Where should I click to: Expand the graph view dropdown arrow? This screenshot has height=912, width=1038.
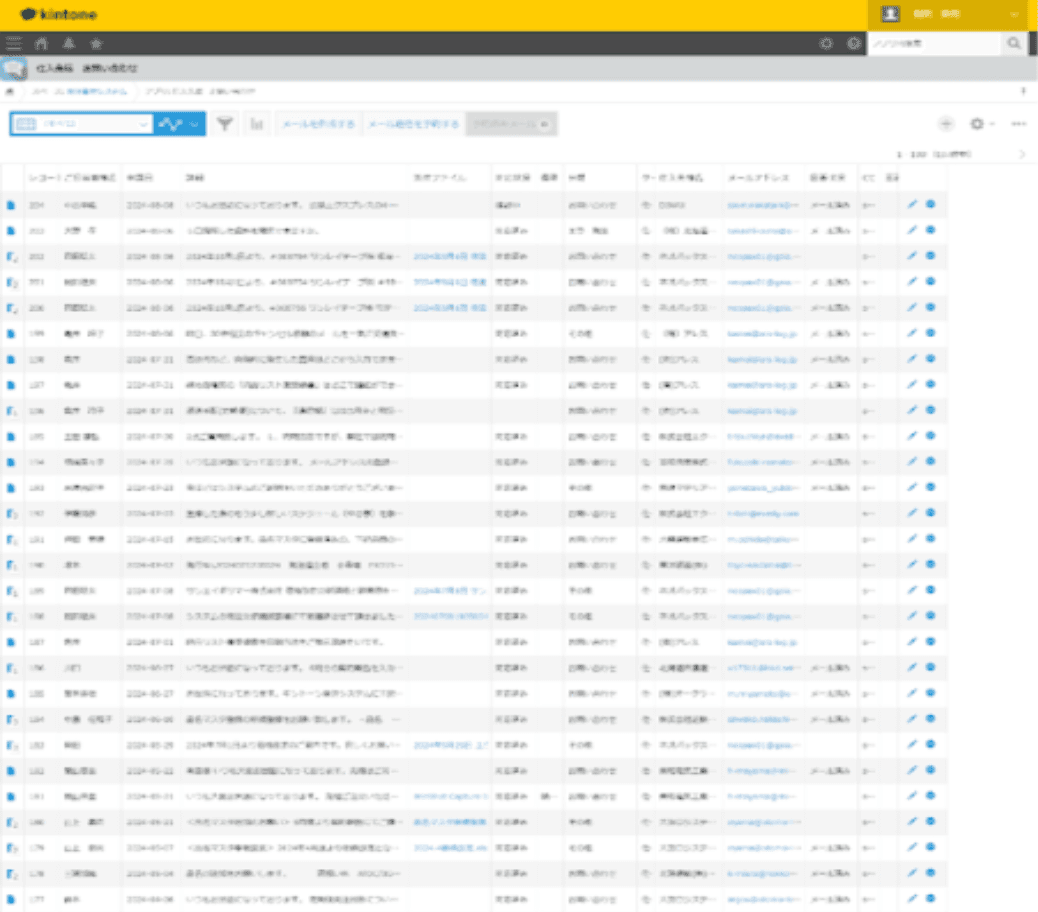tap(195, 124)
